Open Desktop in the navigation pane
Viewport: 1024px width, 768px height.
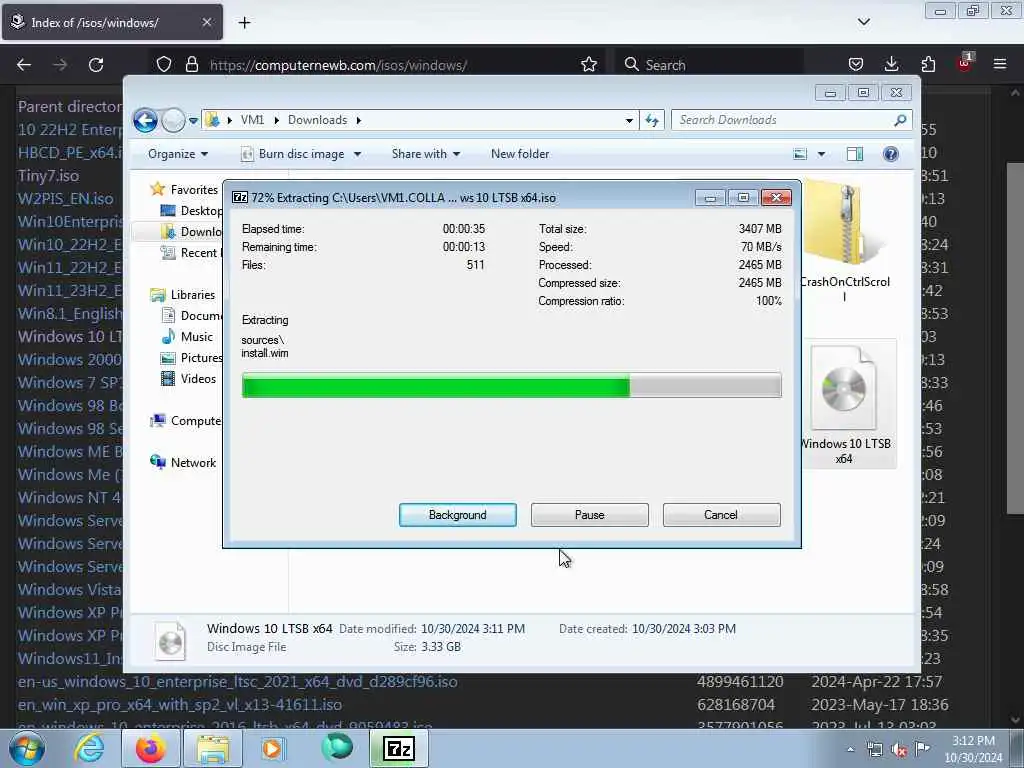click(191, 211)
